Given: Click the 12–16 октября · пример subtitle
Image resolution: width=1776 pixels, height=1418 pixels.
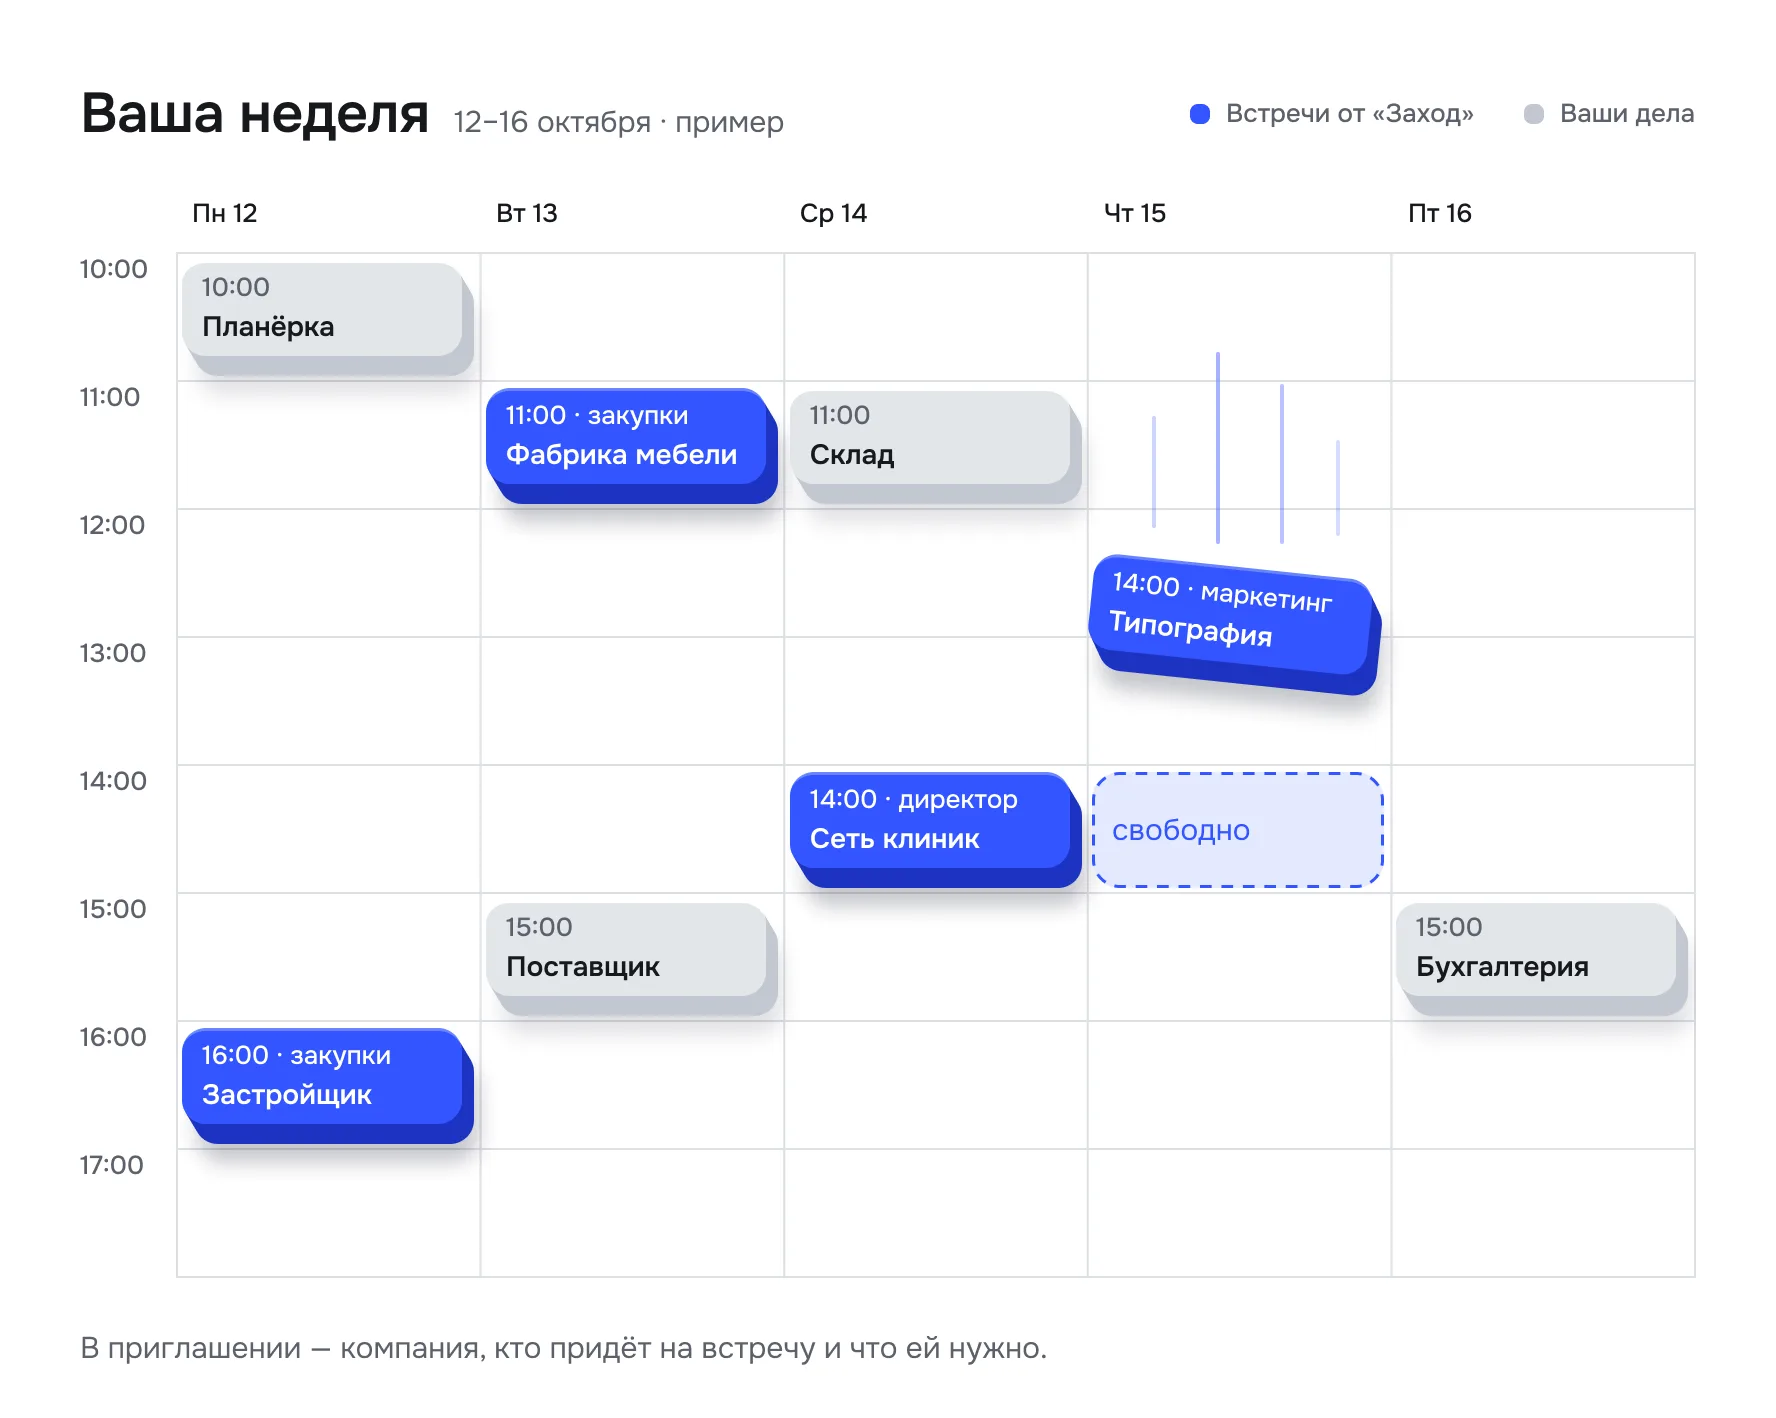Looking at the screenshot, I should (619, 122).
